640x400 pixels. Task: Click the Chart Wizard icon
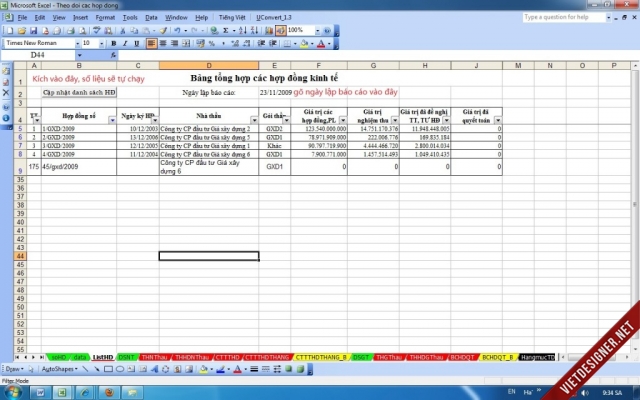coord(268,31)
